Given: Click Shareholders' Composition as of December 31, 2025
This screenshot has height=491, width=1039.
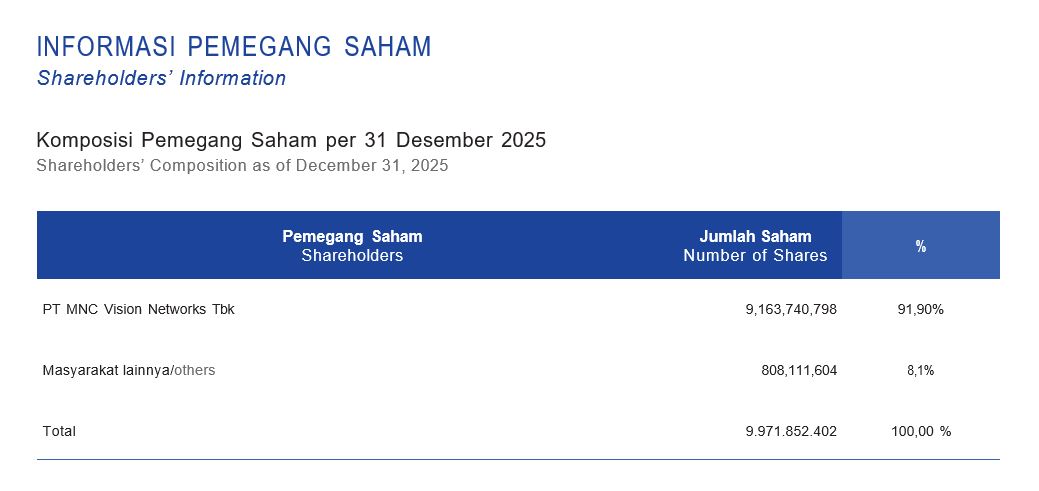Looking at the screenshot, I should point(242,166).
